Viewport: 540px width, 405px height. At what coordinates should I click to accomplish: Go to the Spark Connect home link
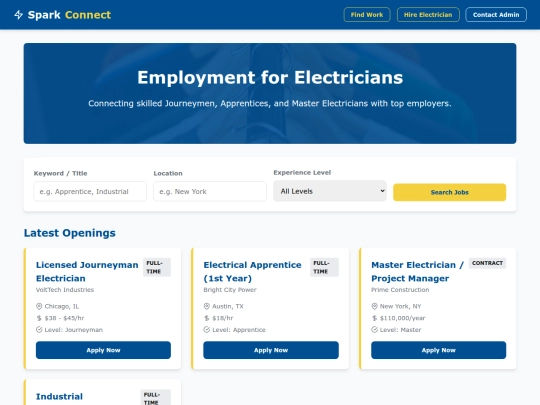click(x=63, y=15)
